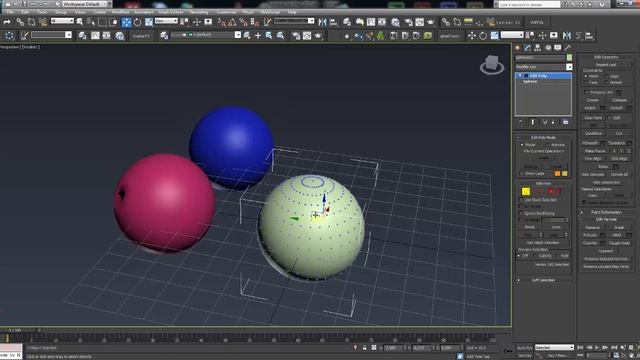Screen dimensions: 640x360
Task: Open the Customize menu
Action: pyautogui.click(x=226, y=12)
